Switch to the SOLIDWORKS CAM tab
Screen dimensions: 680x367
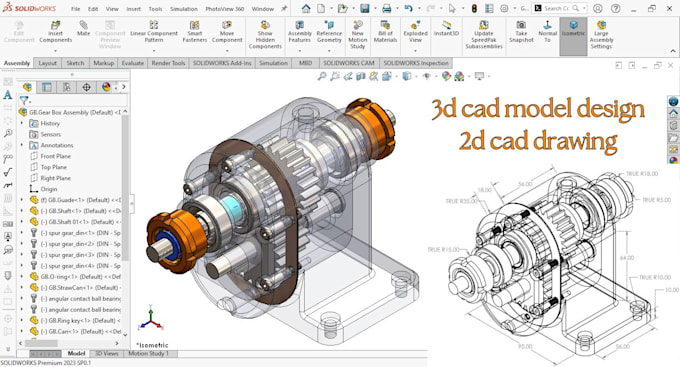point(349,63)
